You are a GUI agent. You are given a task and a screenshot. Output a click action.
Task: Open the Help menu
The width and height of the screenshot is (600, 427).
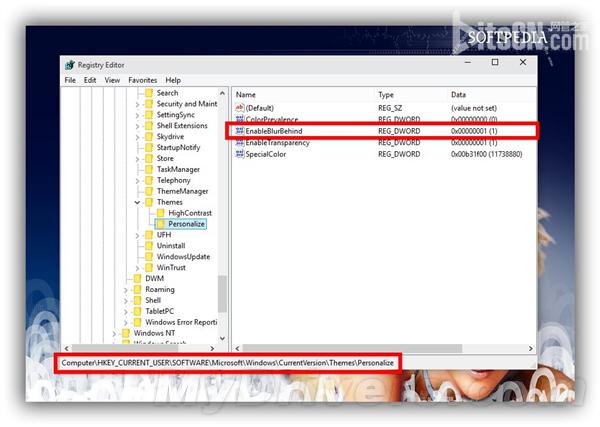pyautogui.click(x=173, y=80)
